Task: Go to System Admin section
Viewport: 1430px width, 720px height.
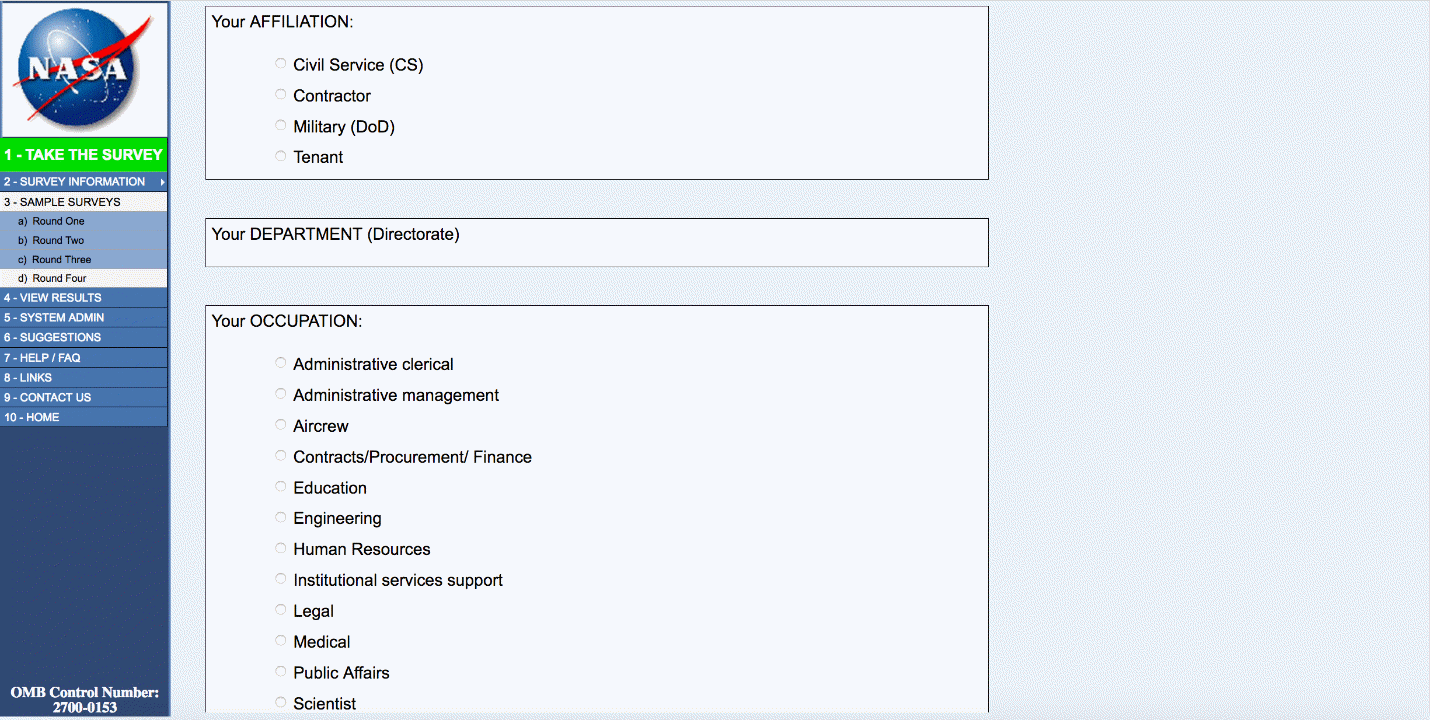Action: [54, 318]
